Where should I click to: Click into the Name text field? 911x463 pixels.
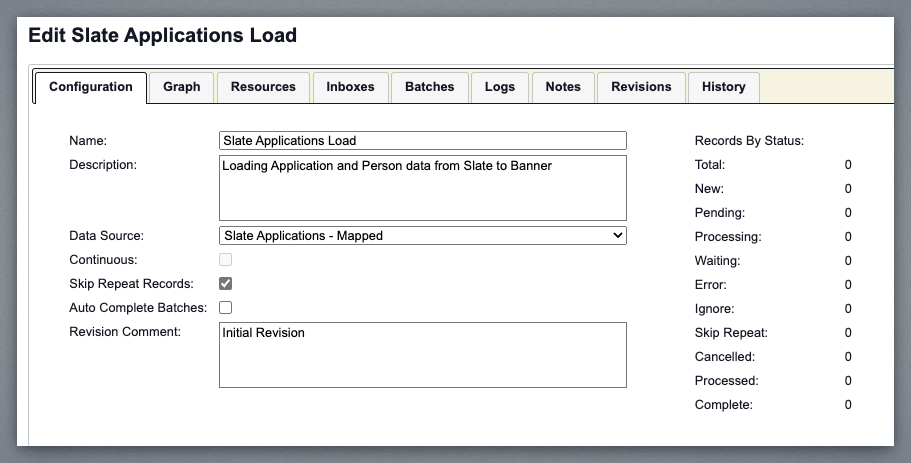tap(422, 141)
